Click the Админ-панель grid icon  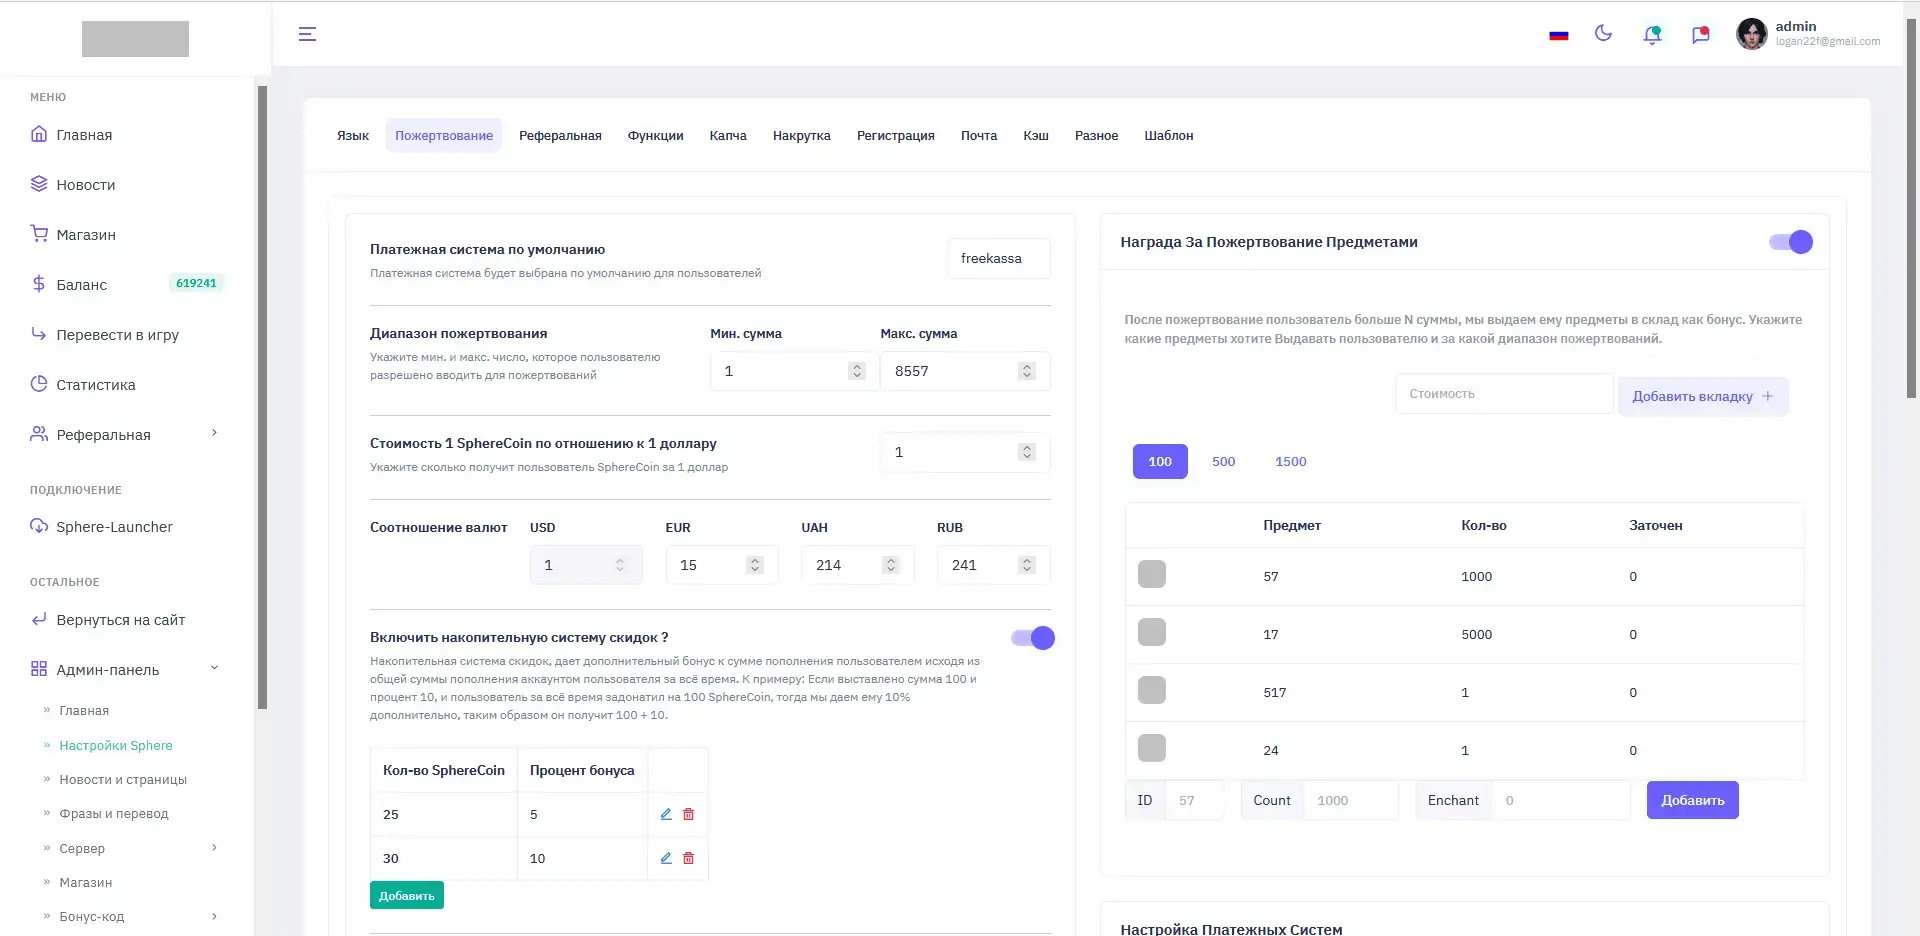coord(39,669)
